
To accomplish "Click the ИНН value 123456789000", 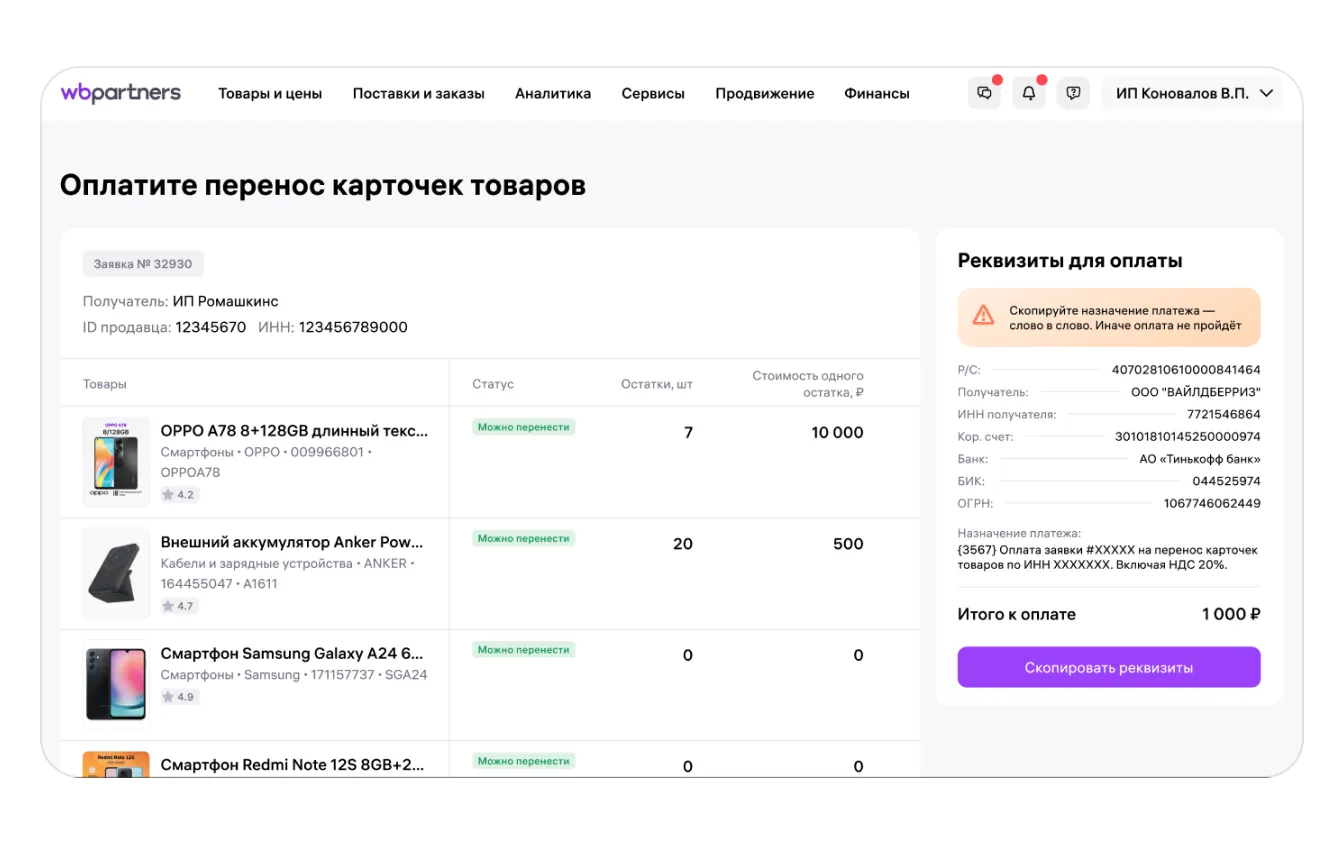I will [353, 327].
